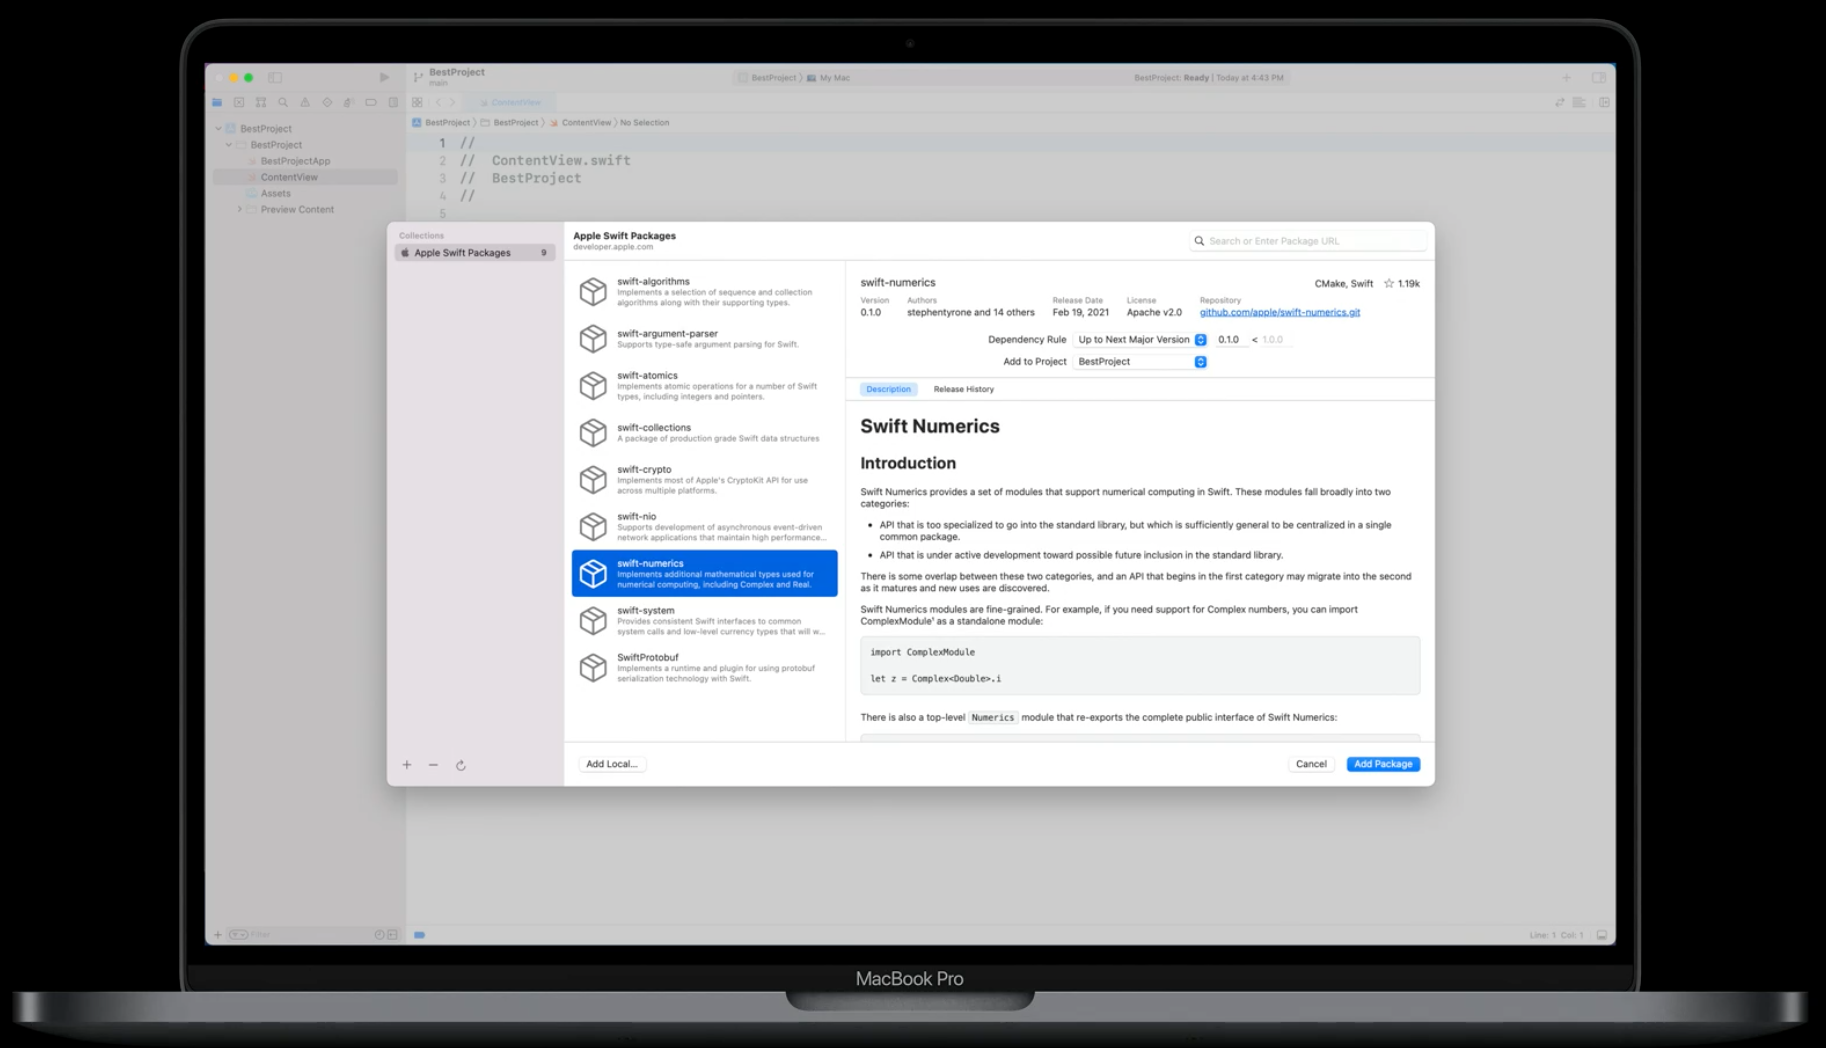Add a package collection with plus button
Viewport: 1826px width, 1048px height.
pos(407,765)
